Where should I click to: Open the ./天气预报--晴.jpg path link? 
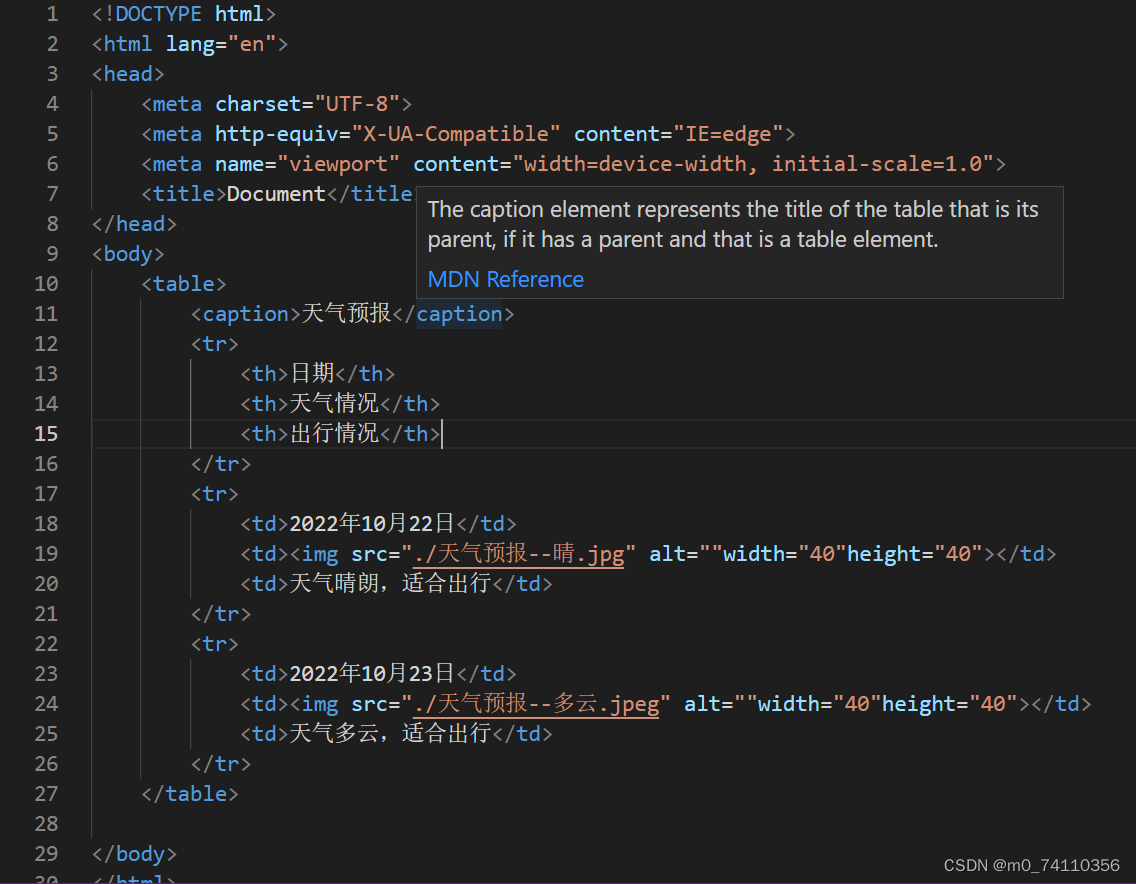click(518, 554)
